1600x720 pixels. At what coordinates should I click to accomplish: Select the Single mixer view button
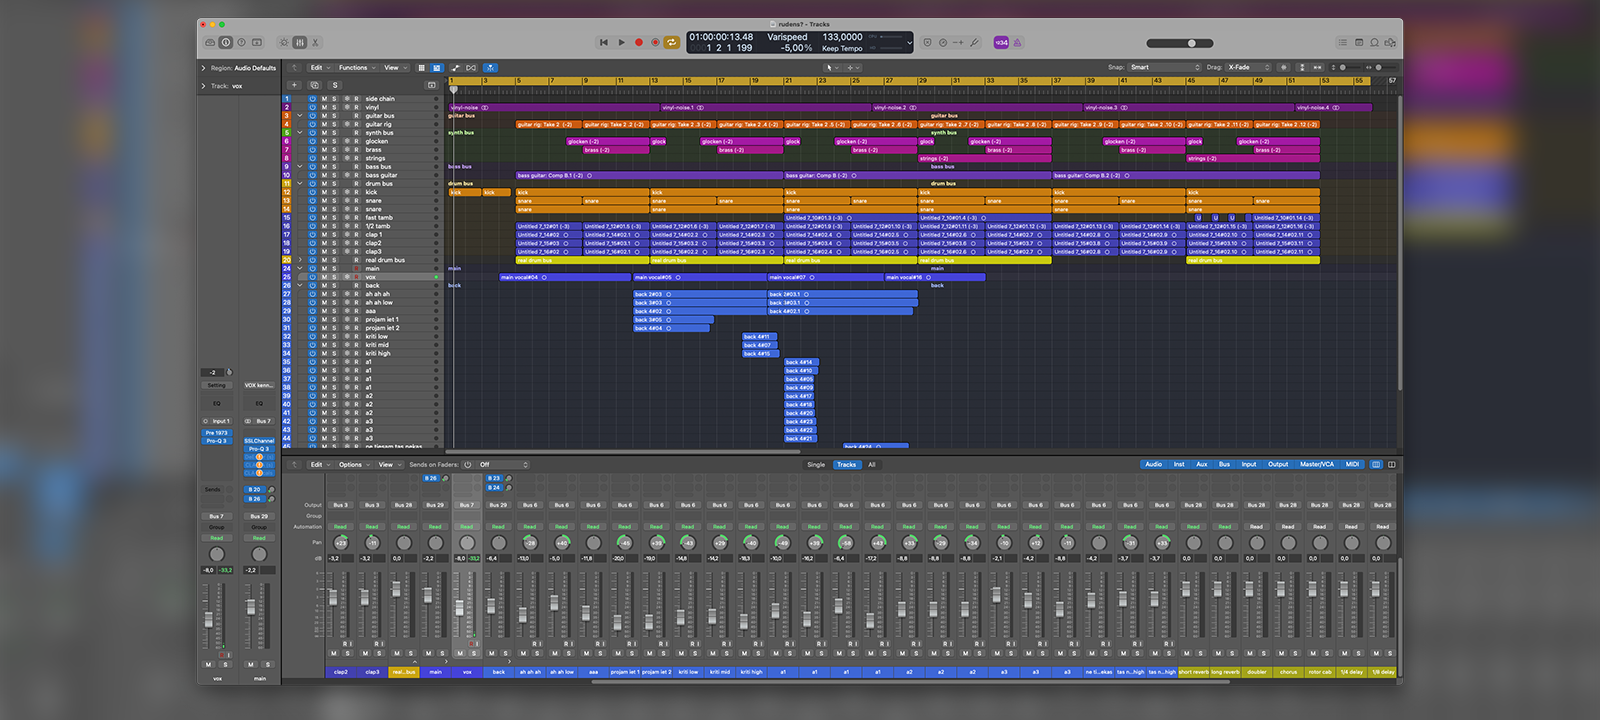pos(816,465)
